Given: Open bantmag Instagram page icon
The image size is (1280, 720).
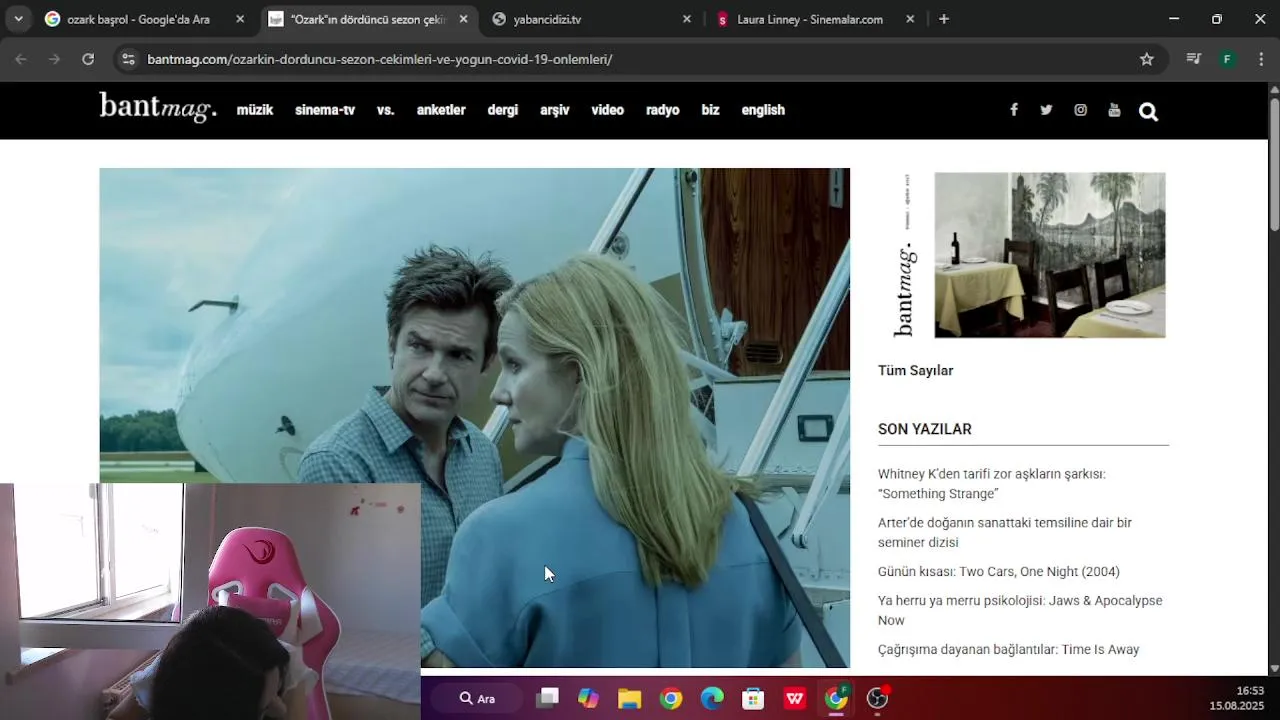Looking at the screenshot, I should 1080,110.
